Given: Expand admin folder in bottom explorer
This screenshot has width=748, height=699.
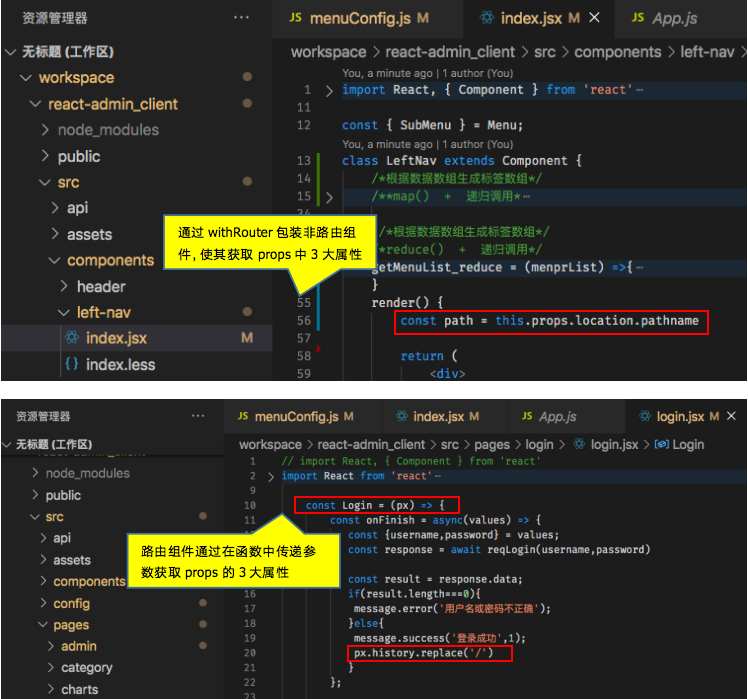Looking at the screenshot, I should tap(51, 646).
